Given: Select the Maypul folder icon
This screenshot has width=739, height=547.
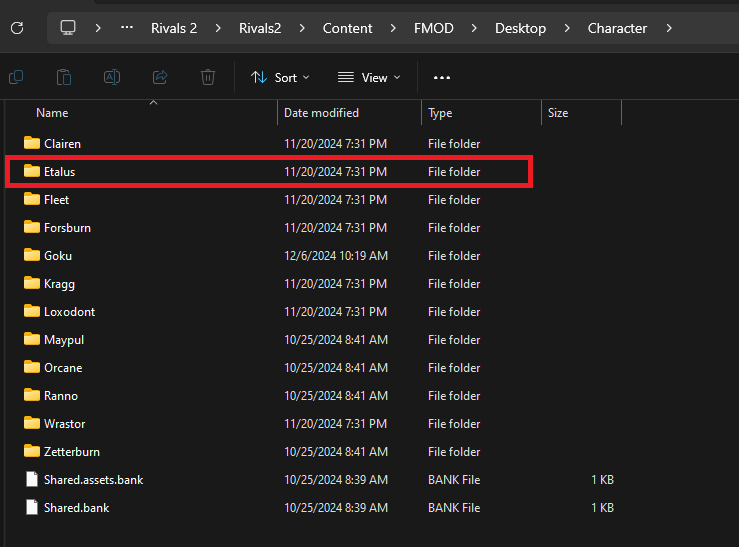Looking at the screenshot, I should click(x=32, y=339).
